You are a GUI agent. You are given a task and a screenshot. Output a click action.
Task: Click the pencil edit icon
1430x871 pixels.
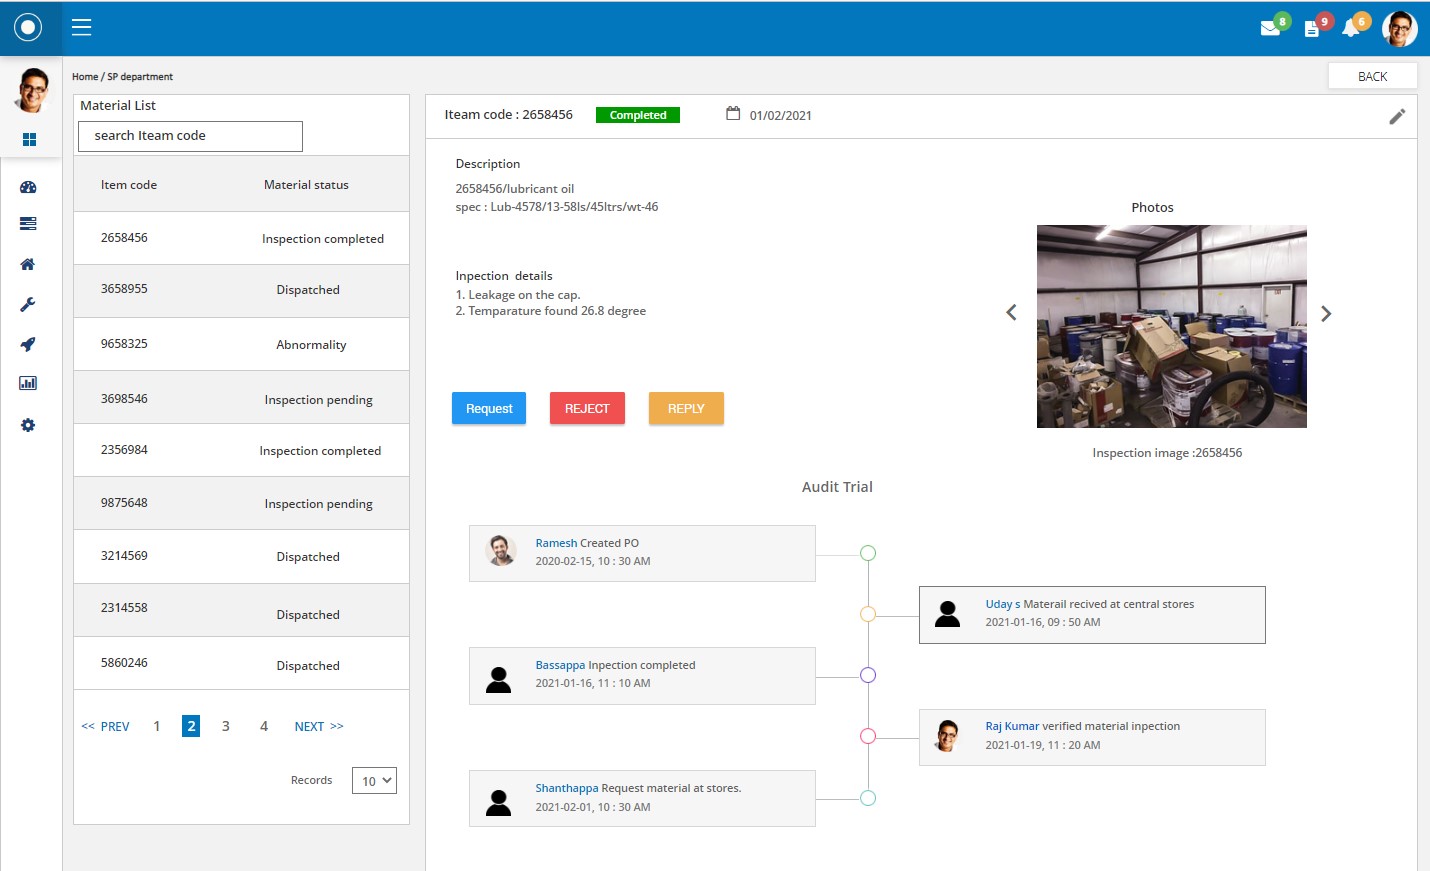(1397, 117)
